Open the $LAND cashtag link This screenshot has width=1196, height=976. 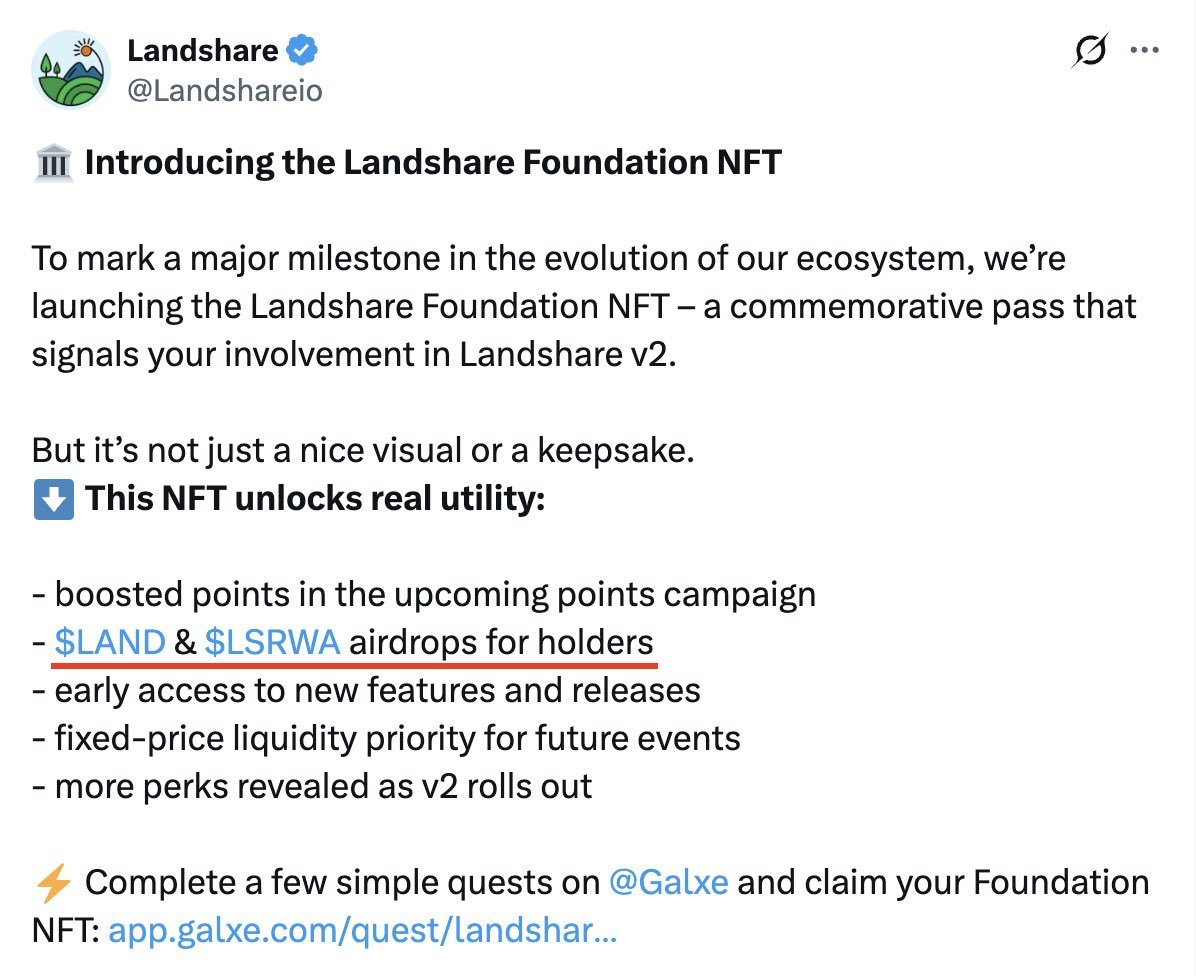pos(110,642)
